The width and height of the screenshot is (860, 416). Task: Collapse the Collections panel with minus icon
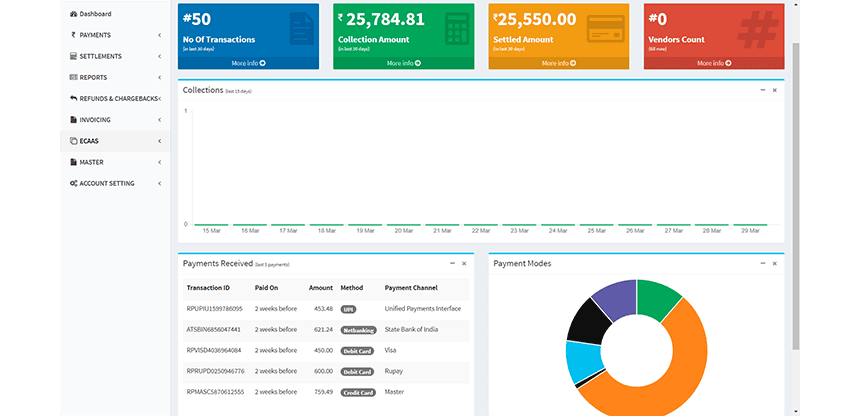(x=762, y=89)
